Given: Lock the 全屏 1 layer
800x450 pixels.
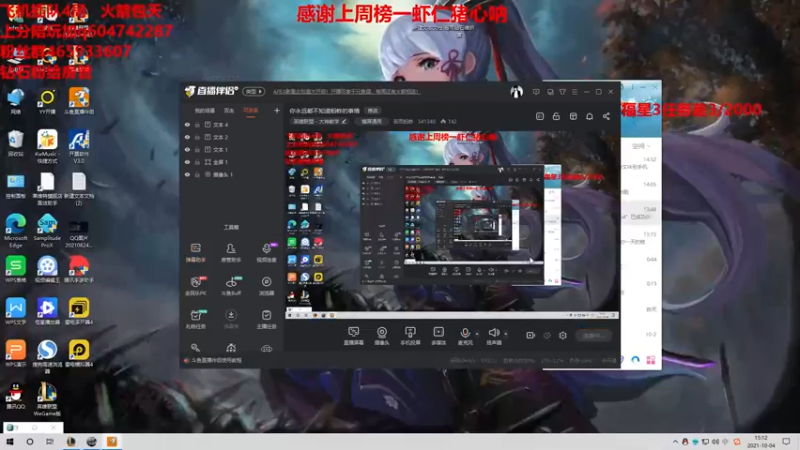Looking at the screenshot, I should coord(197,162).
